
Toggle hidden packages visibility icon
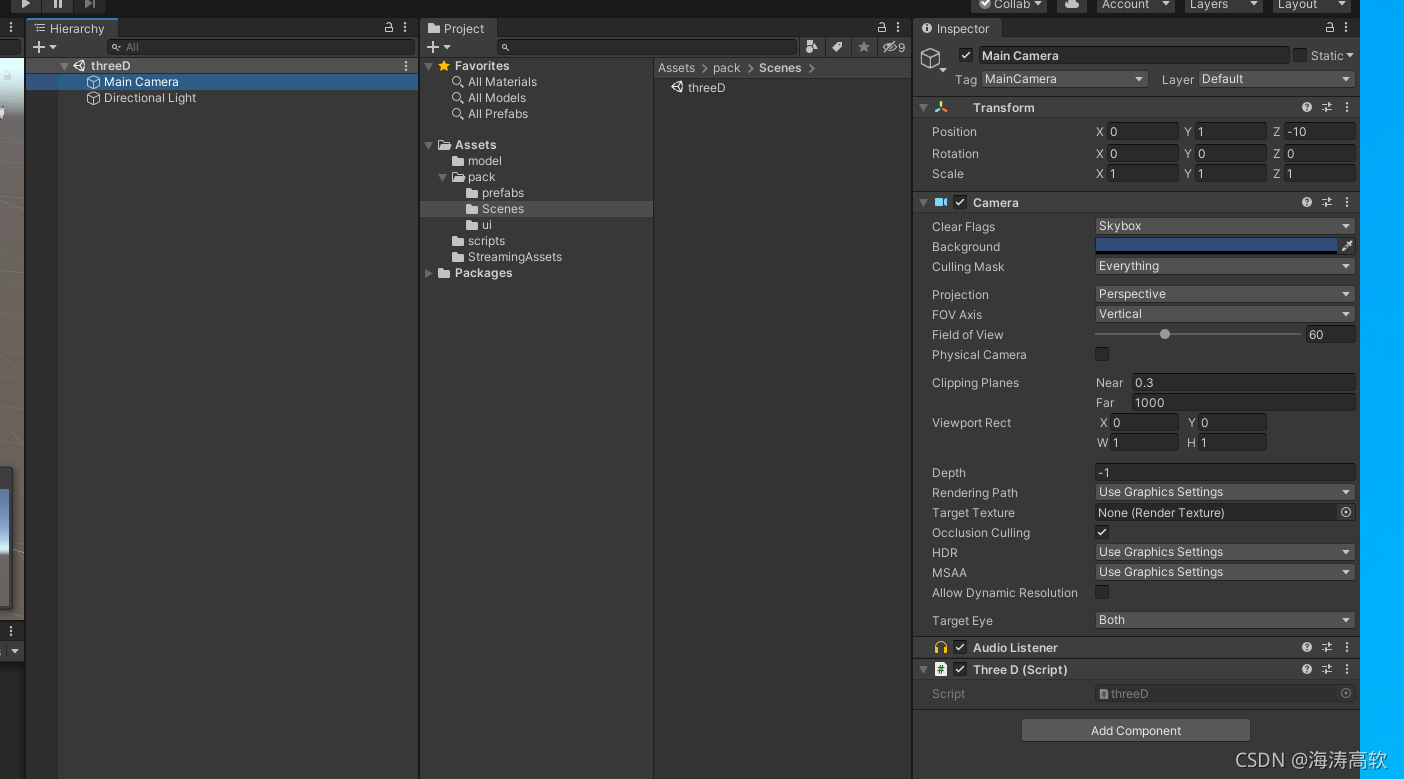pos(893,47)
